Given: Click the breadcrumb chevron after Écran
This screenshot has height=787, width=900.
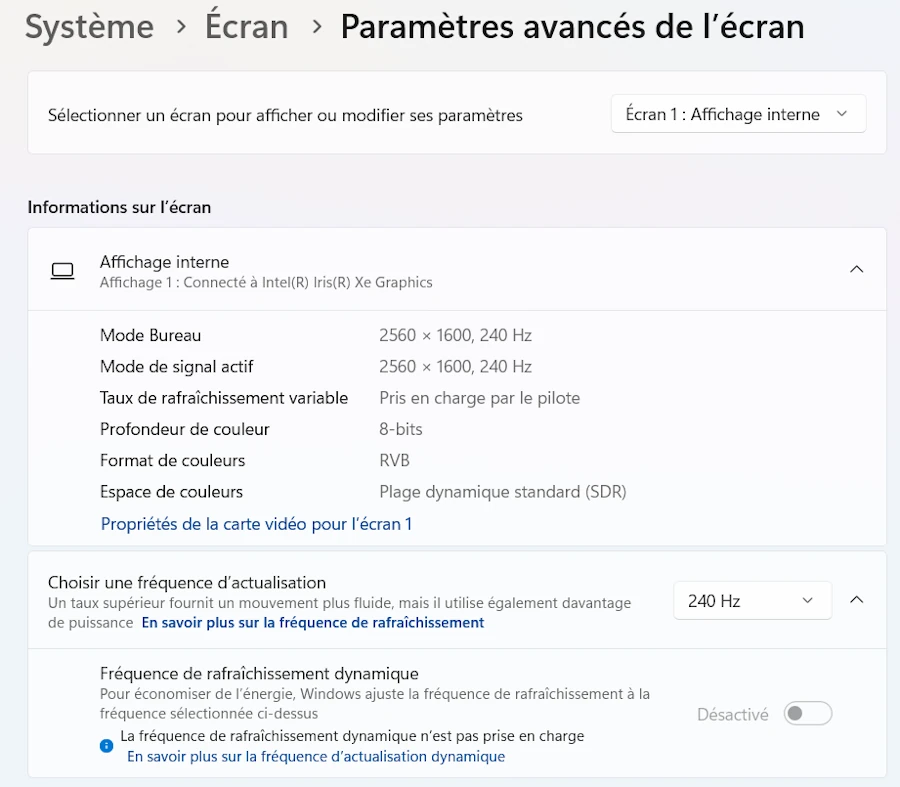Looking at the screenshot, I should pos(317,27).
